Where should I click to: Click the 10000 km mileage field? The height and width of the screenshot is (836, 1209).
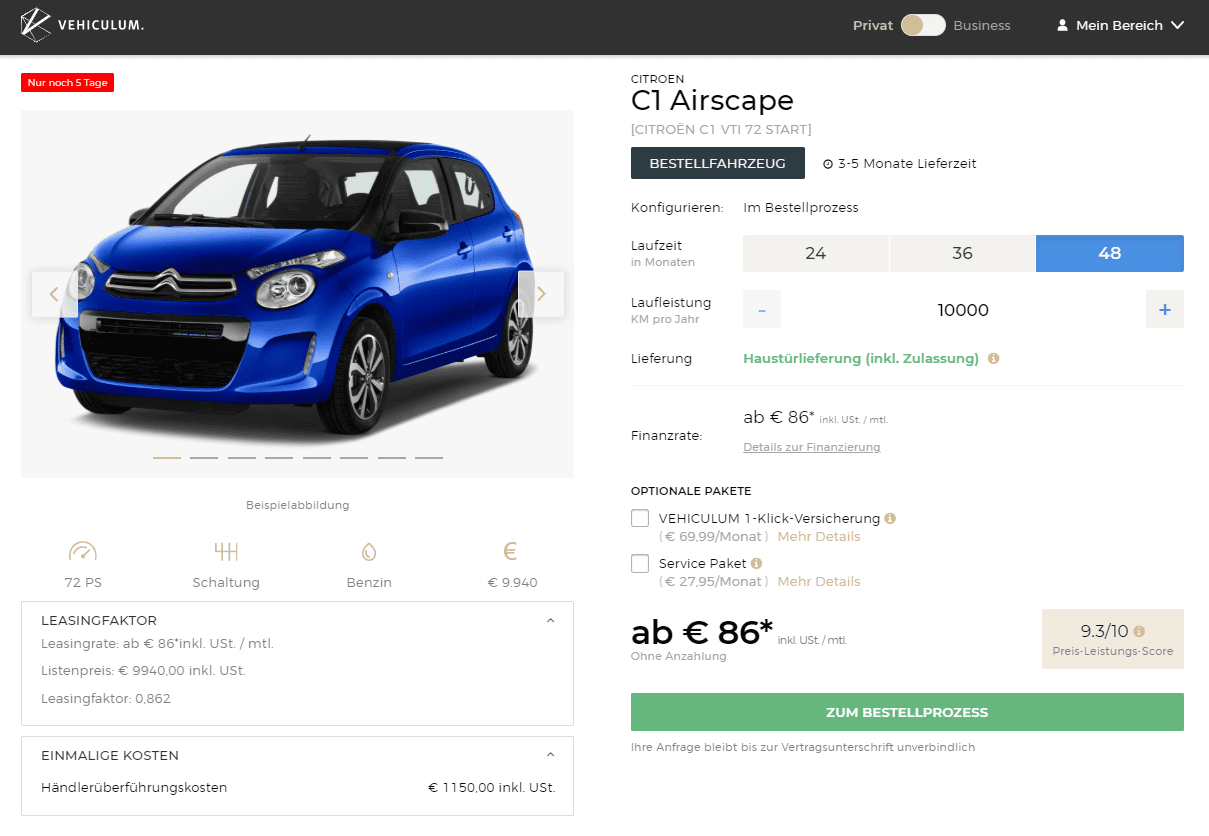click(x=963, y=310)
